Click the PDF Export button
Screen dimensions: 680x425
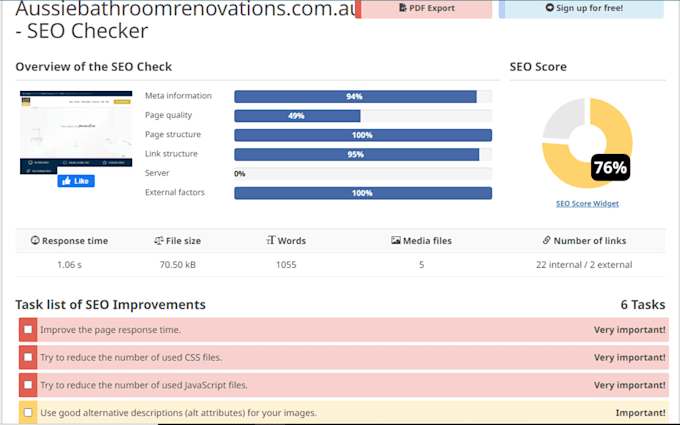point(424,8)
